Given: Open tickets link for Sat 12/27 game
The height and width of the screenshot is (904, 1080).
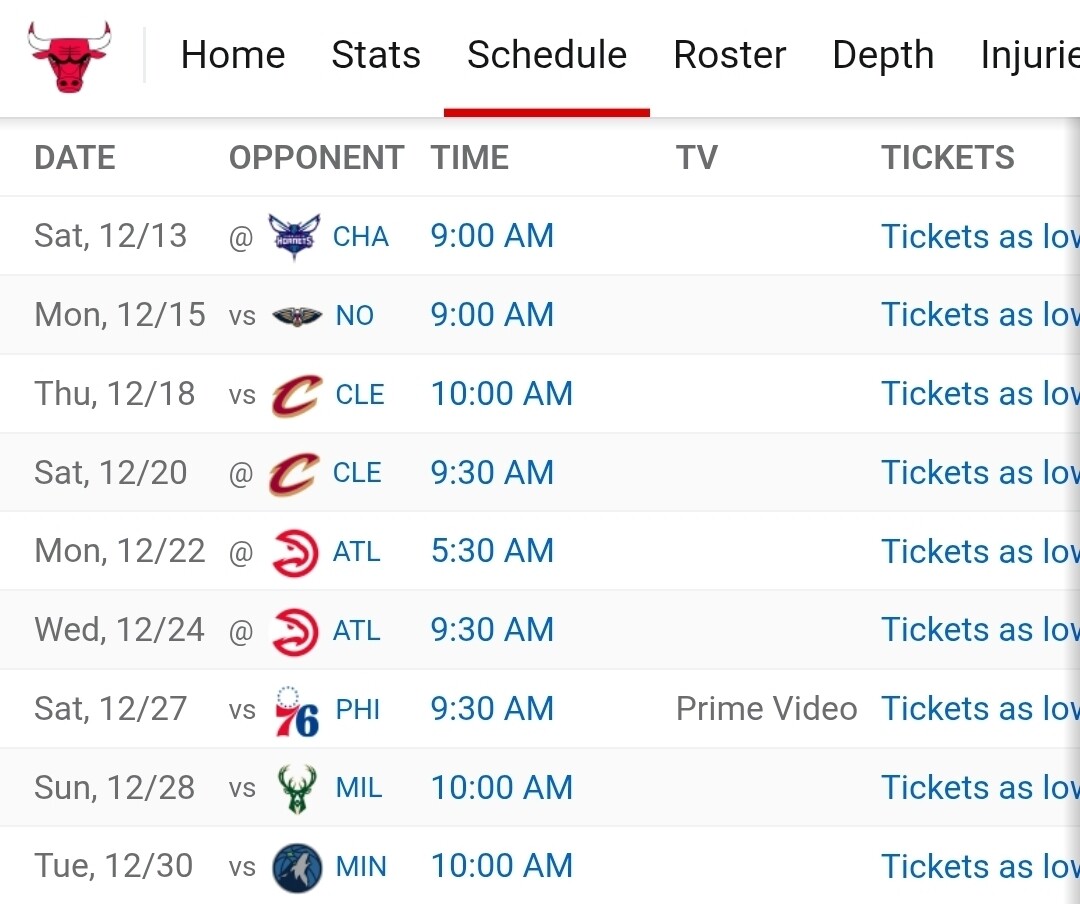Looking at the screenshot, I should pos(979,709).
